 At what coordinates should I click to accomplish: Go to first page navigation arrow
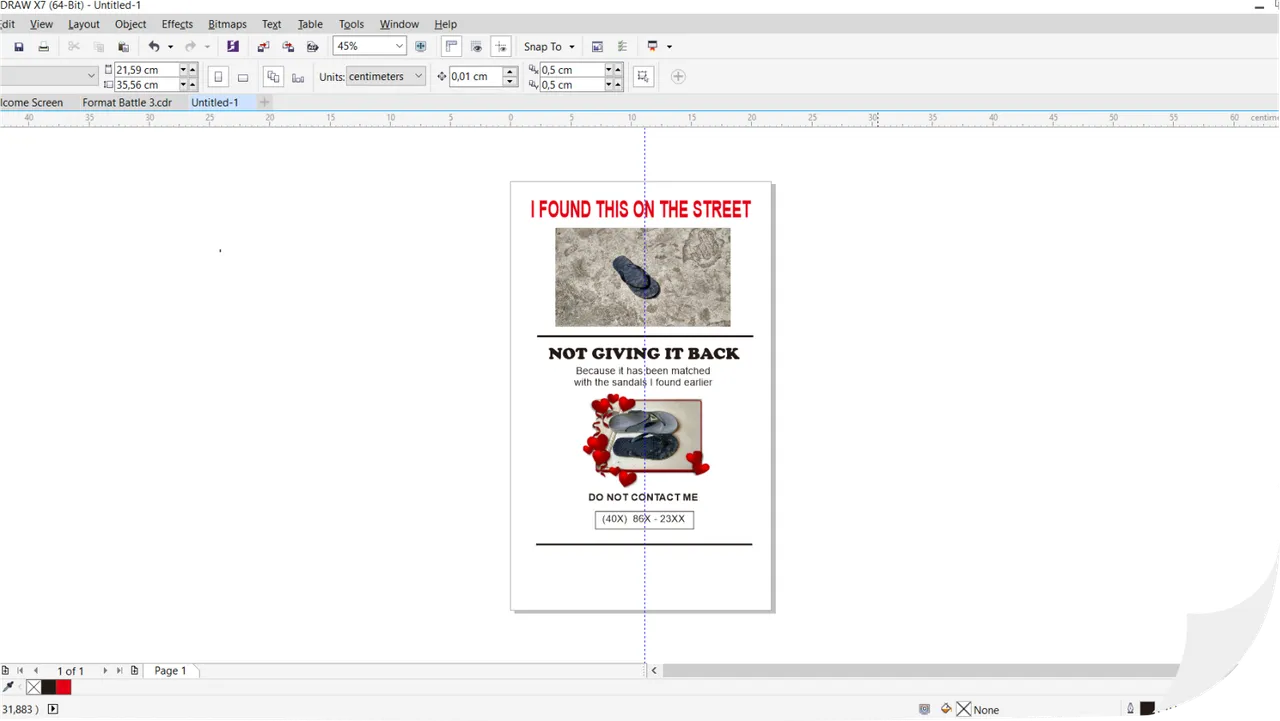[20, 671]
